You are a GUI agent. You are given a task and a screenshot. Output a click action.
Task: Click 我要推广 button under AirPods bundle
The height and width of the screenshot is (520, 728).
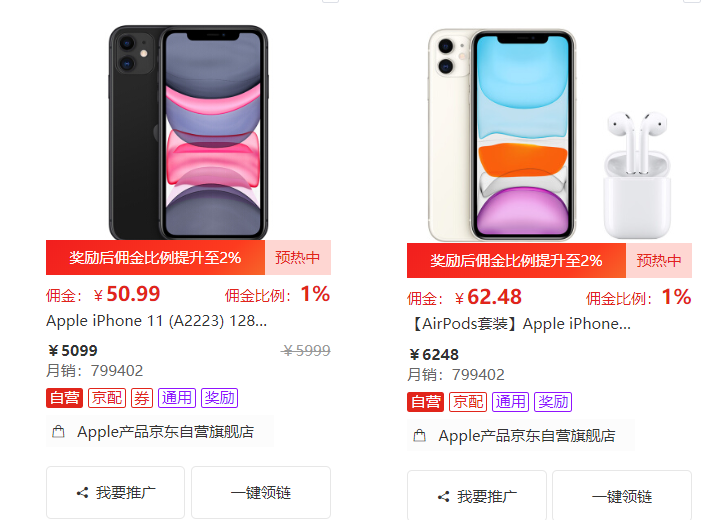477,496
